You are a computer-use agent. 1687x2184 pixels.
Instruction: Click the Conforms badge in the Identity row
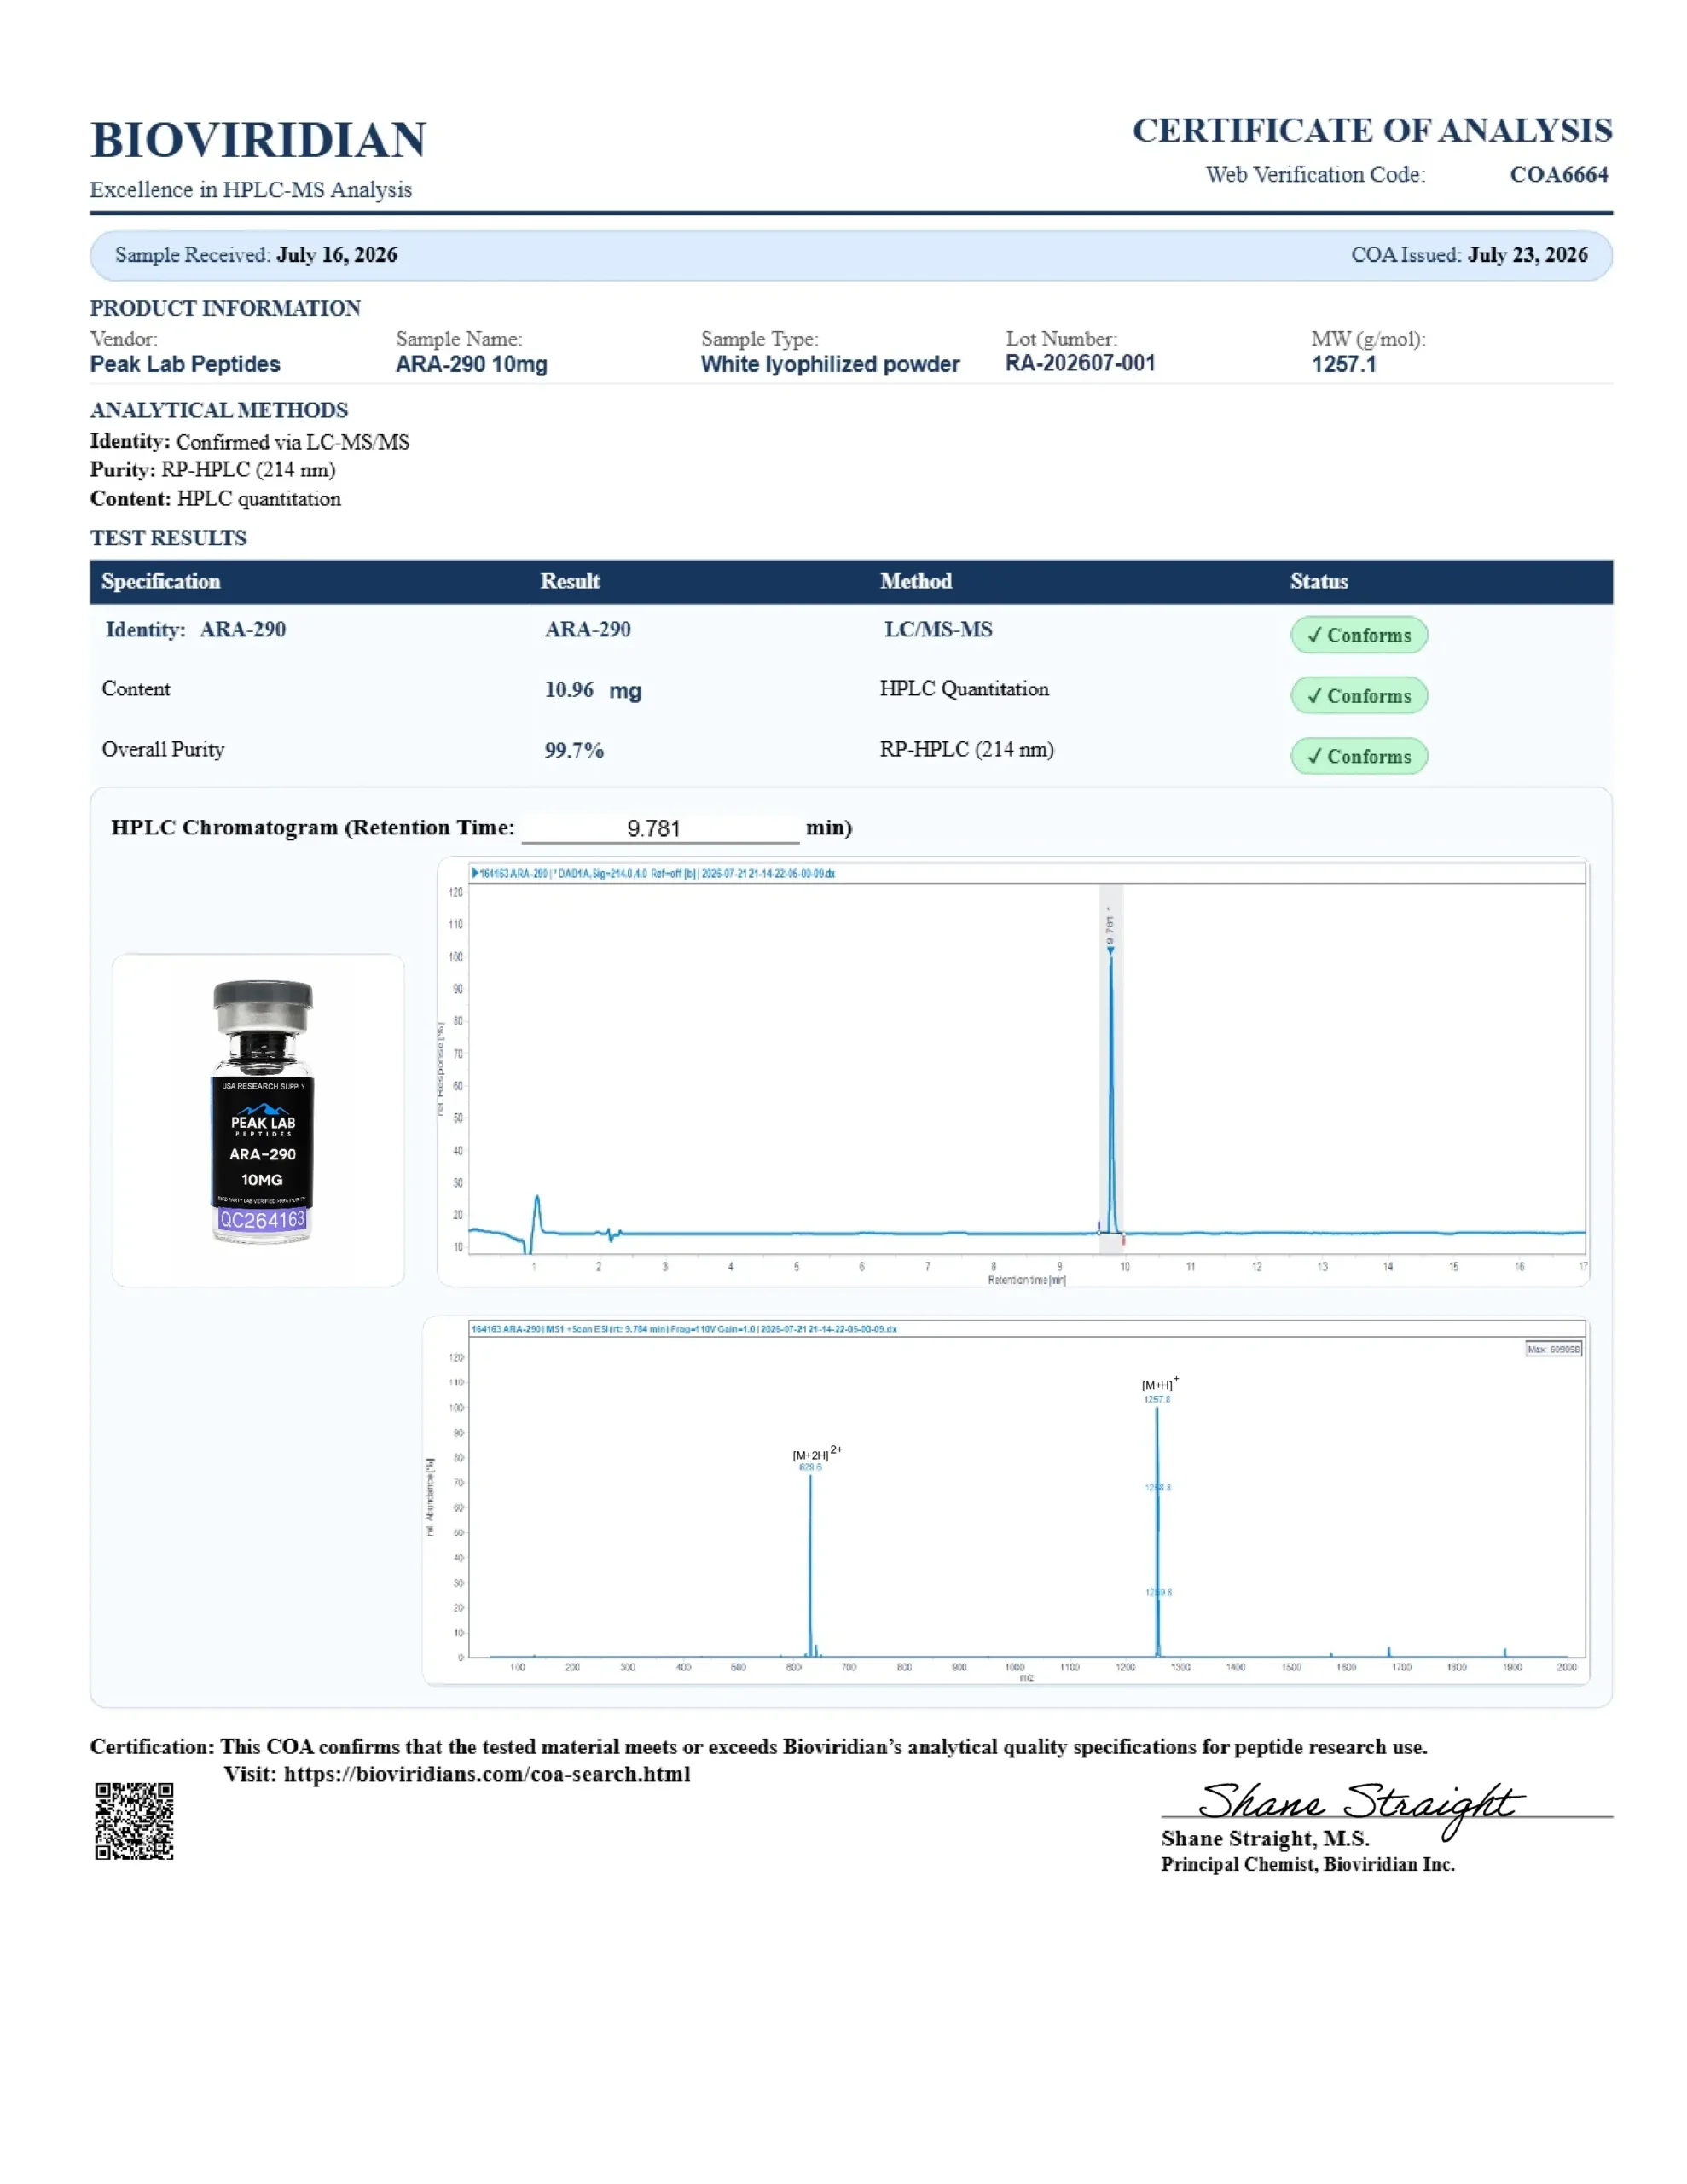(x=1358, y=635)
